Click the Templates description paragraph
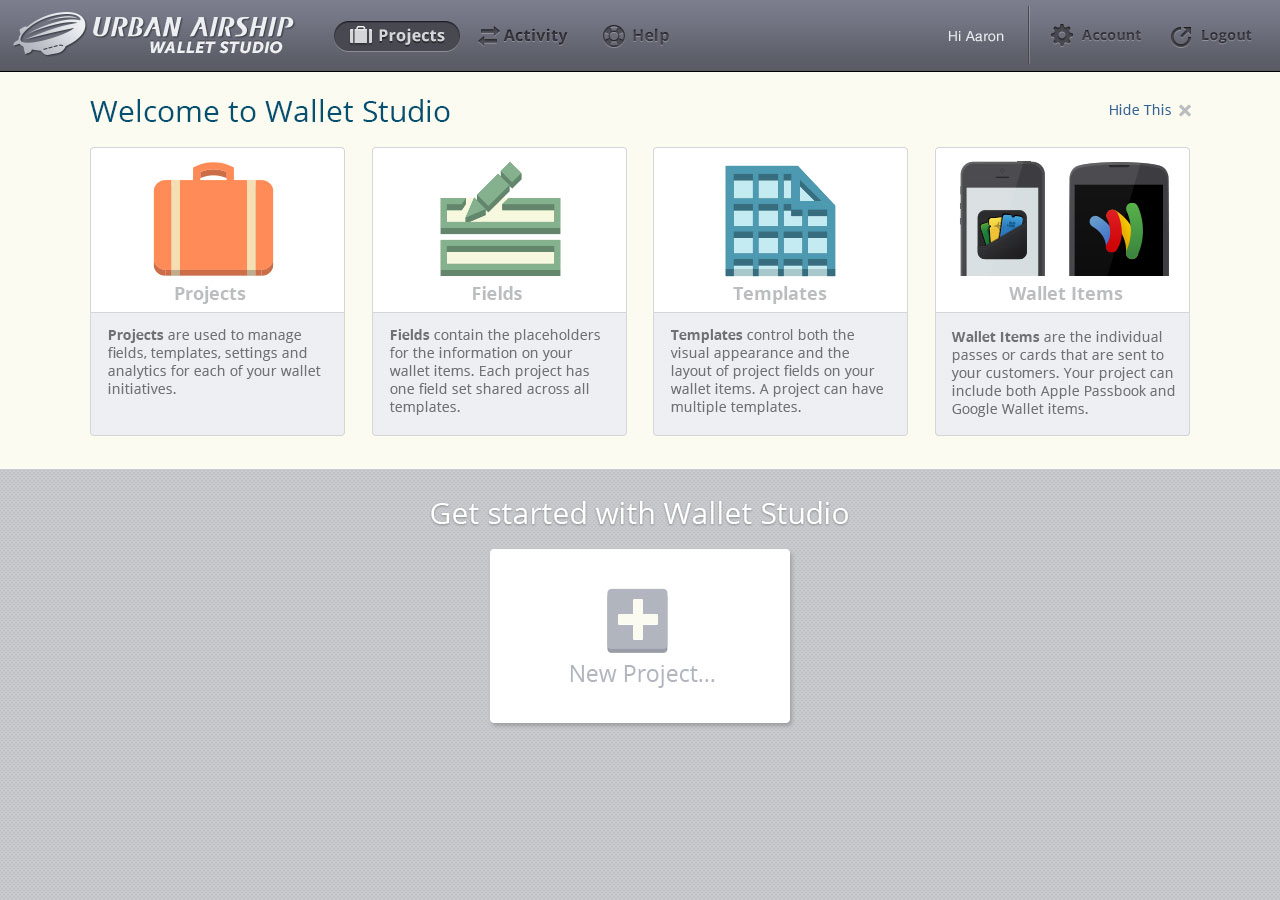This screenshot has height=900, width=1280. 778,371
